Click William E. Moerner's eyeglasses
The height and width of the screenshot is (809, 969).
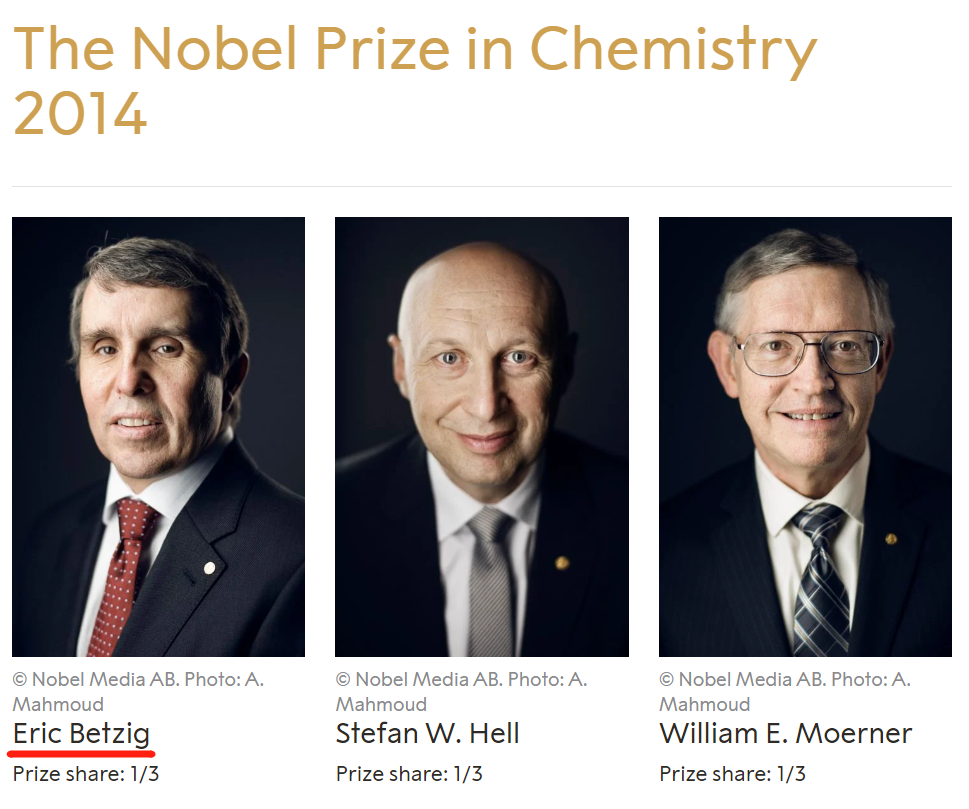point(808,353)
